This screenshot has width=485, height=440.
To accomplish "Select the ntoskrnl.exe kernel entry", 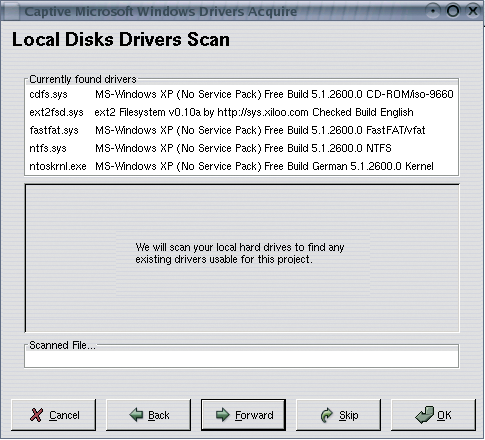I will coord(241,166).
